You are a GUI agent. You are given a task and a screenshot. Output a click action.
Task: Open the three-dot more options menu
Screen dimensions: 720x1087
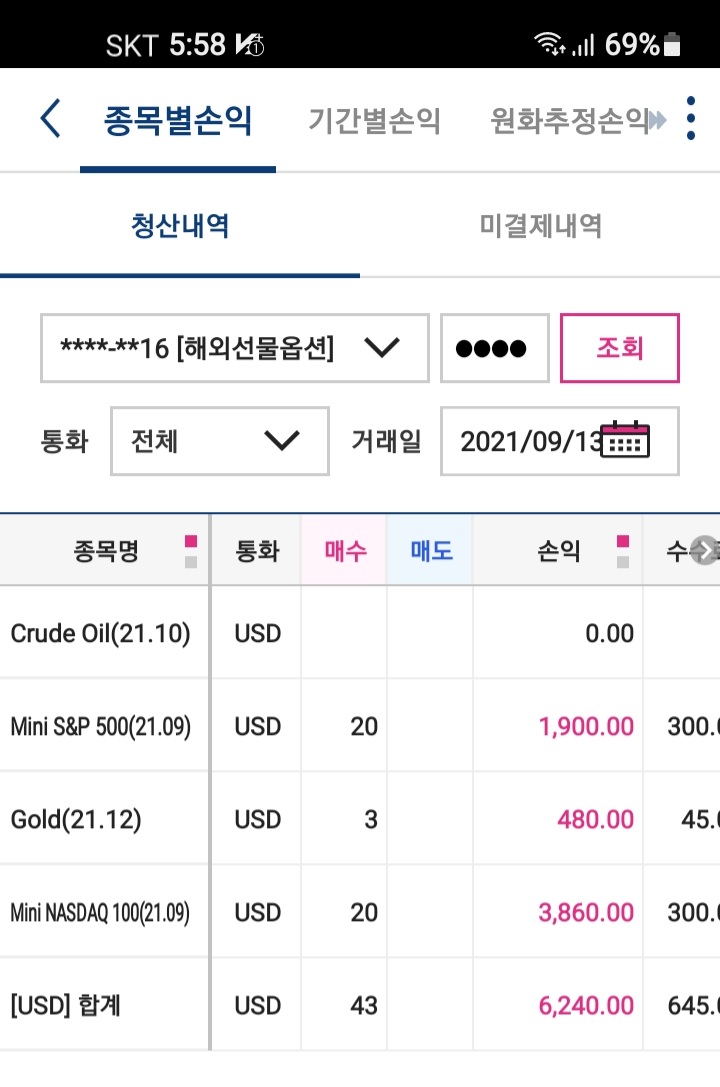point(690,119)
